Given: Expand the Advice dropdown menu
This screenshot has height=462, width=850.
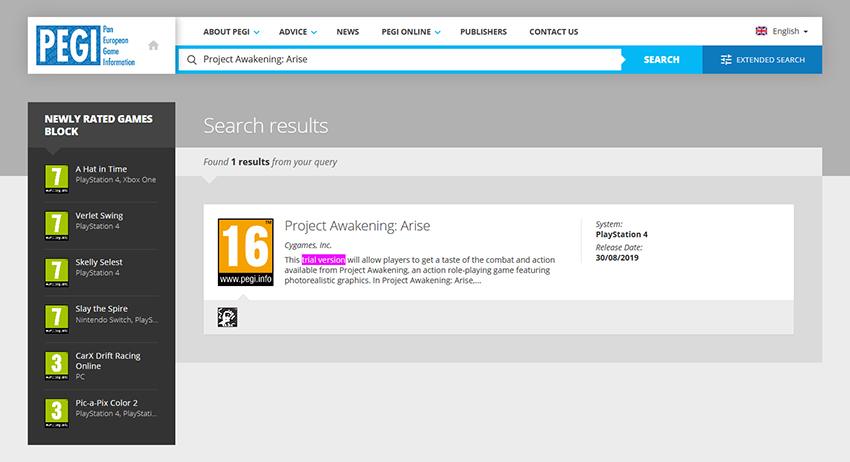Looking at the screenshot, I should 298,32.
